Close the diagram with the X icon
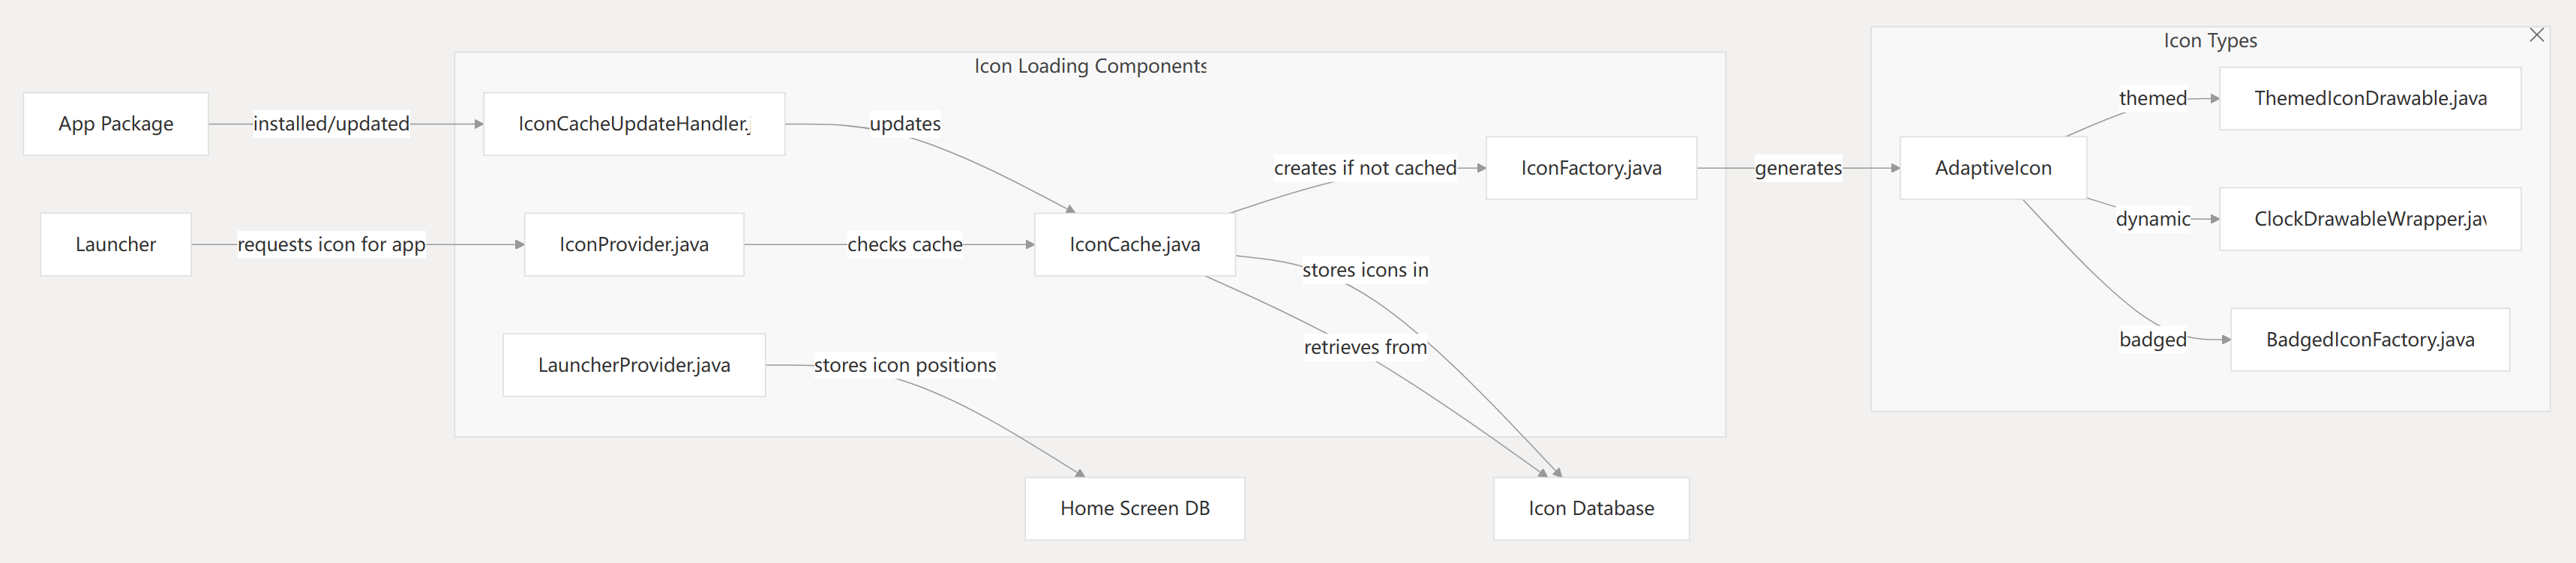Viewport: 2576px width, 563px height. [2536, 35]
